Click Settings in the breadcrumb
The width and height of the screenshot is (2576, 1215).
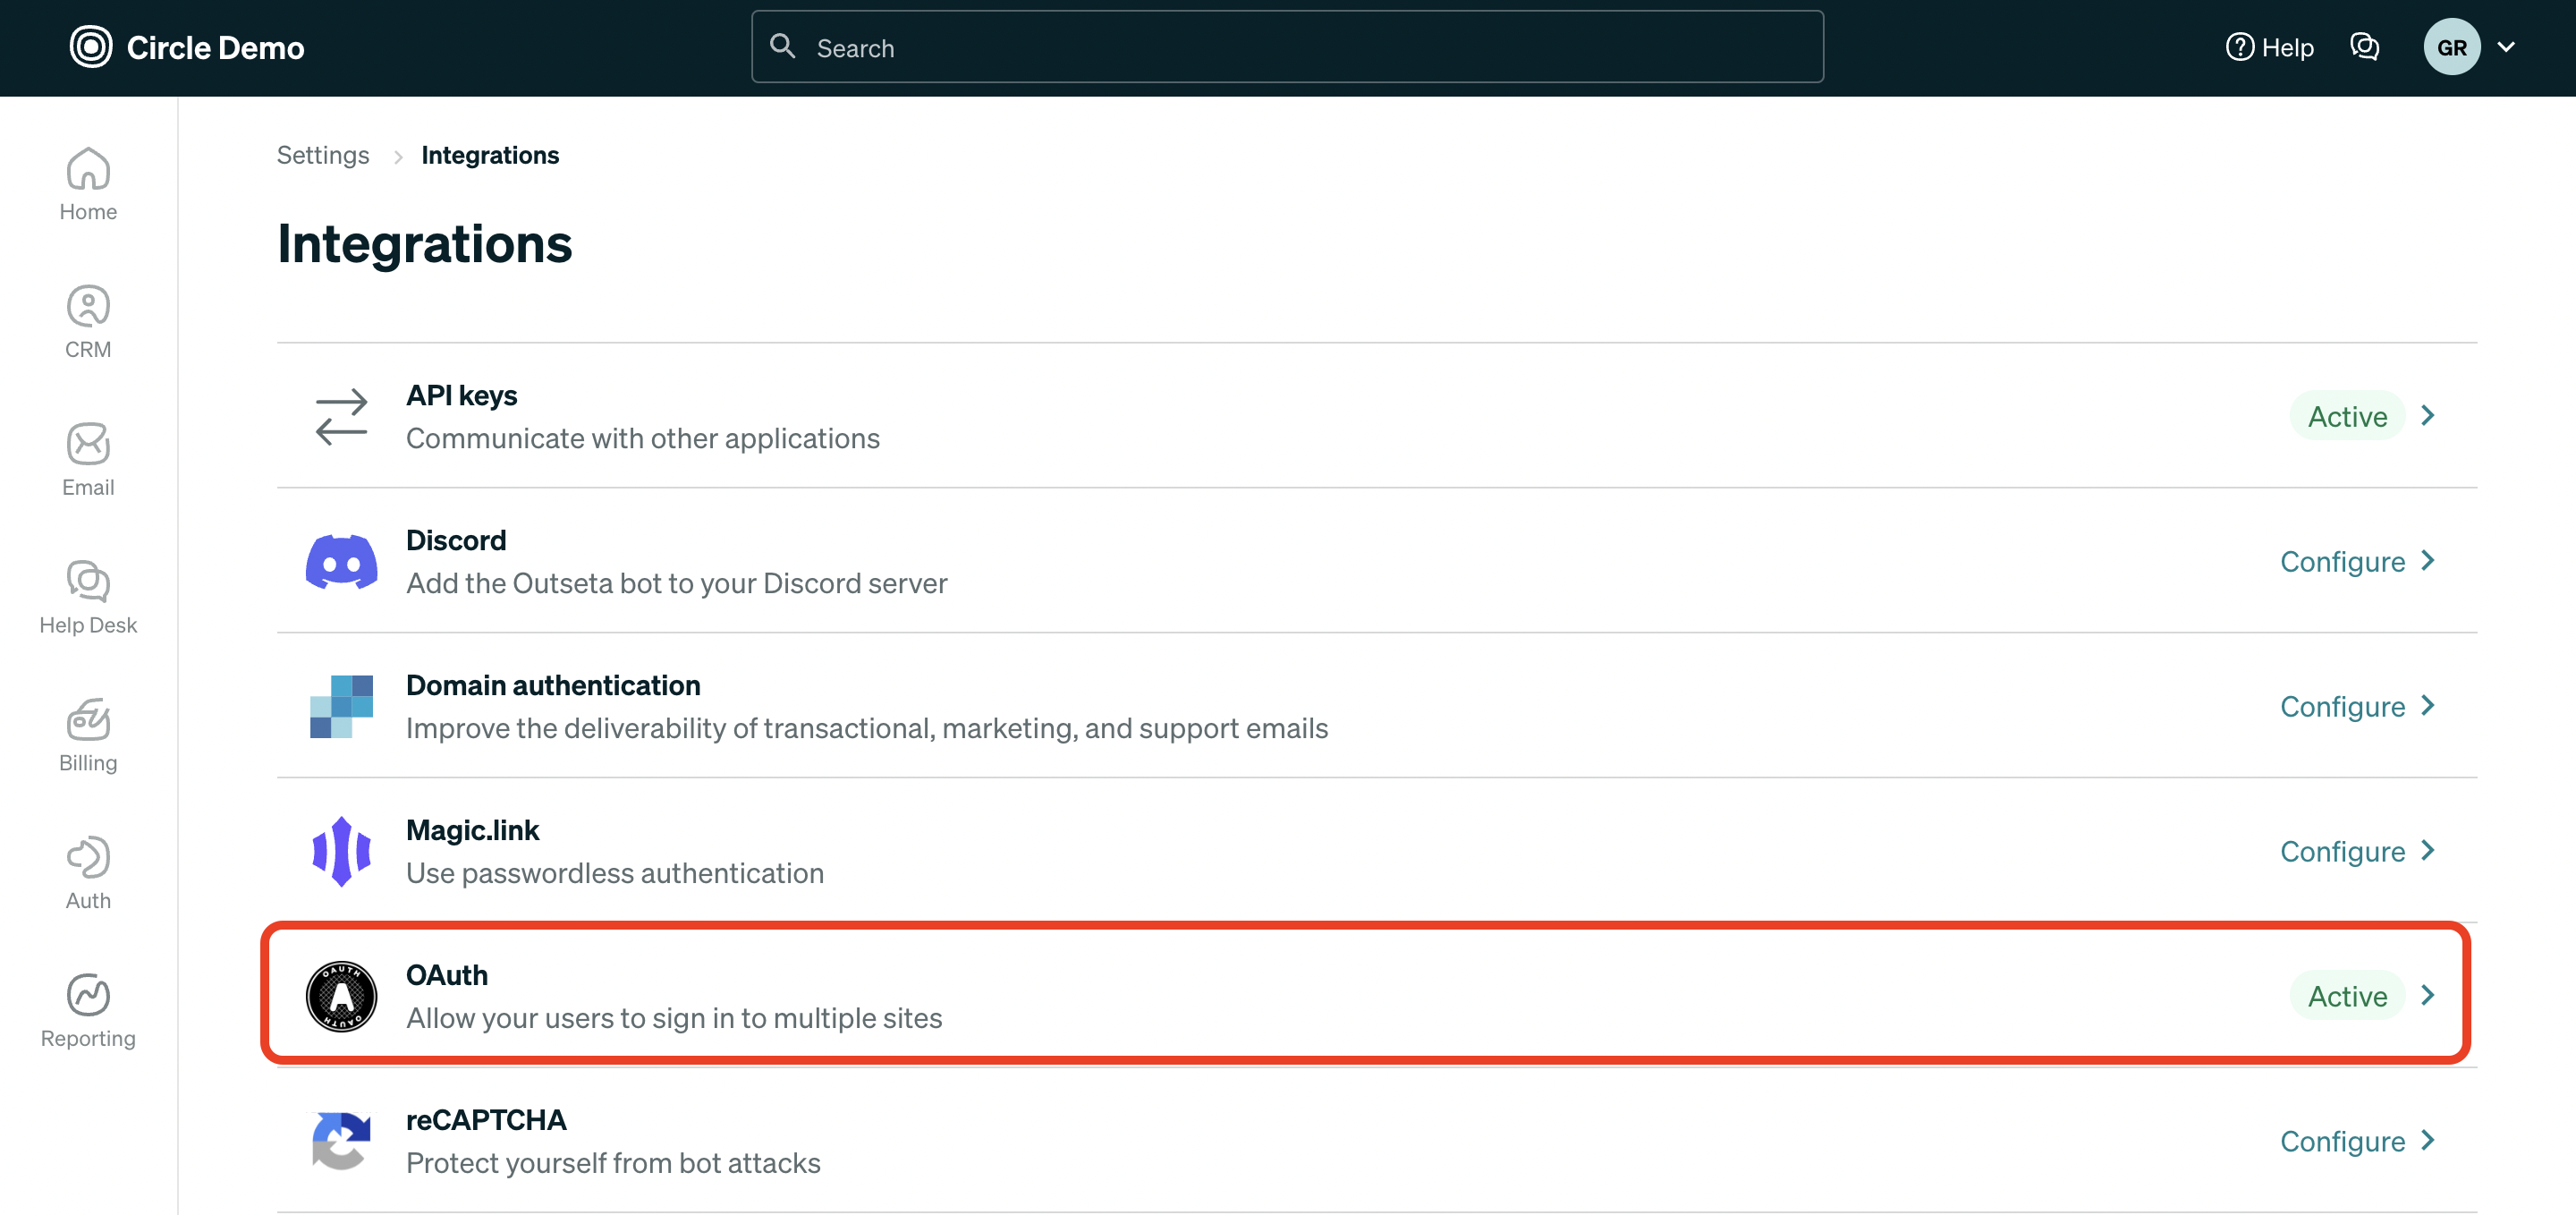pos(322,156)
